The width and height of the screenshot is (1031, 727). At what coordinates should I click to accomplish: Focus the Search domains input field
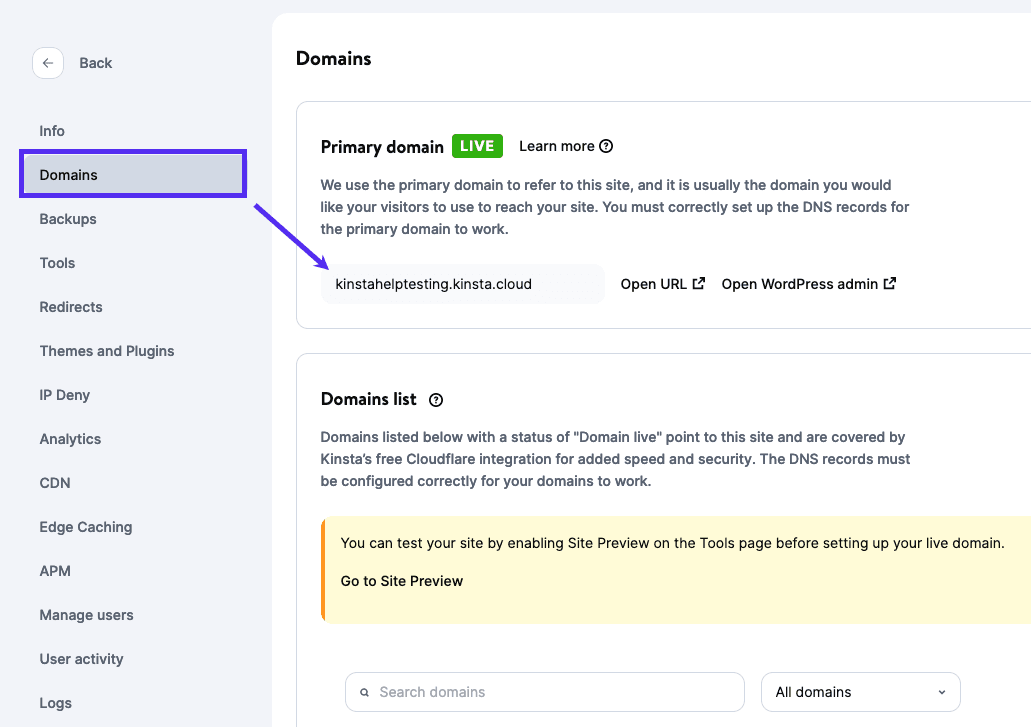(555, 692)
